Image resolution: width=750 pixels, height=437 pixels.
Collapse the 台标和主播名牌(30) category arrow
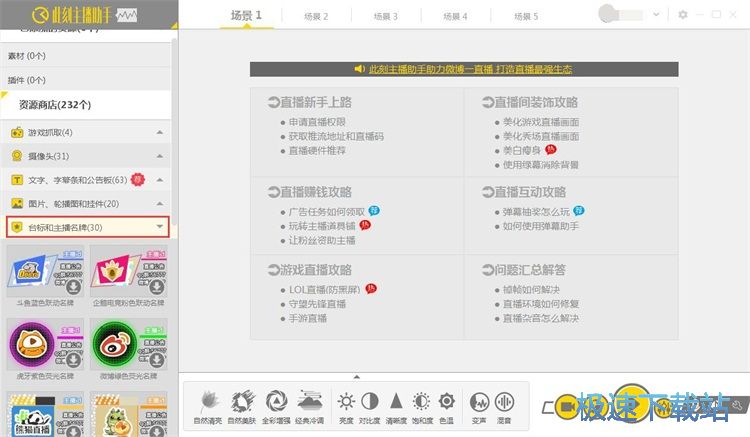pos(160,227)
